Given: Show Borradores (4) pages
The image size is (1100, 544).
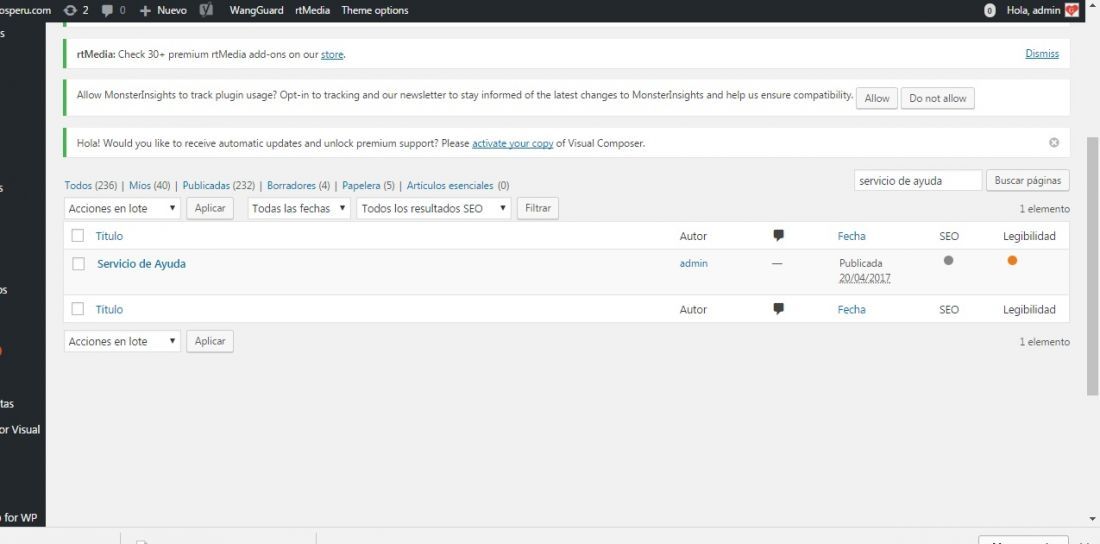Looking at the screenshot, I should (298, 185).
